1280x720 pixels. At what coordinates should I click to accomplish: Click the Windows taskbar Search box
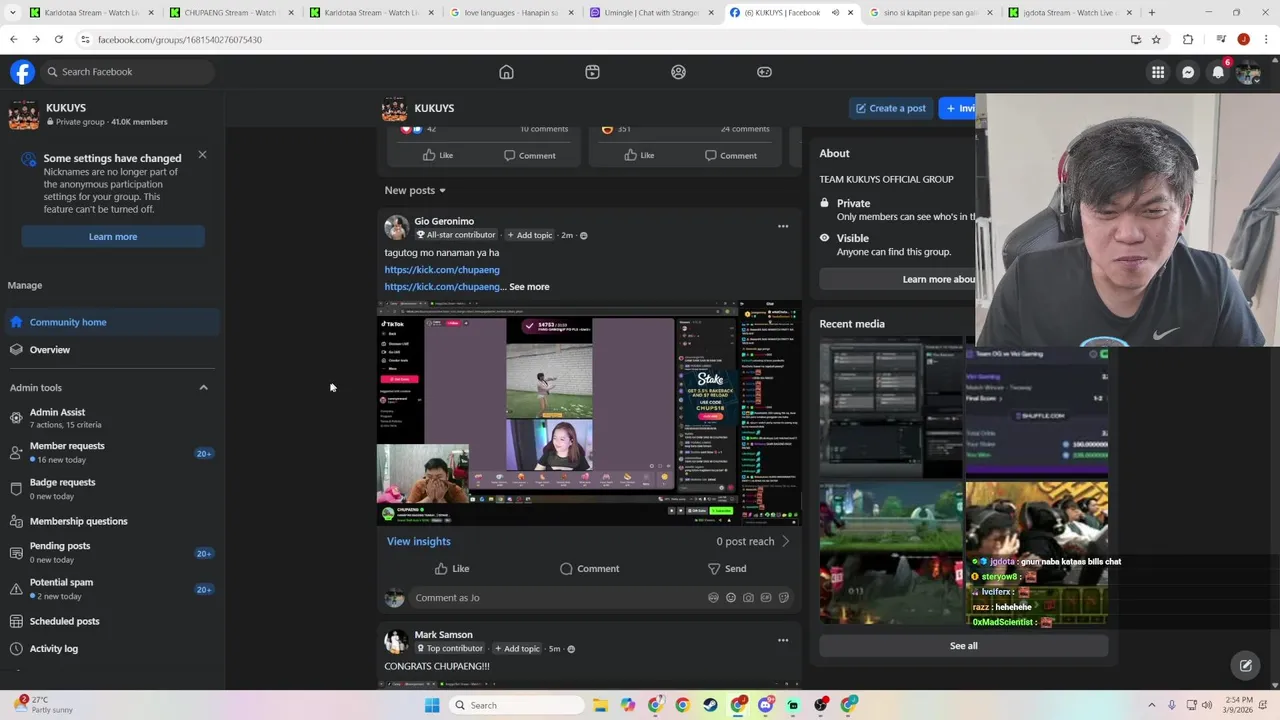(515, 705)
